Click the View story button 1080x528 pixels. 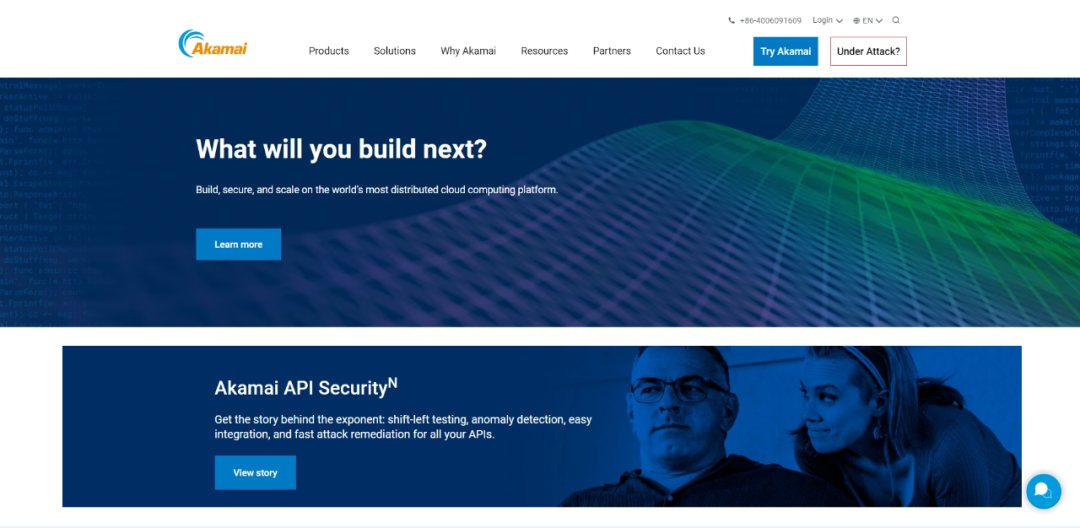255,472
